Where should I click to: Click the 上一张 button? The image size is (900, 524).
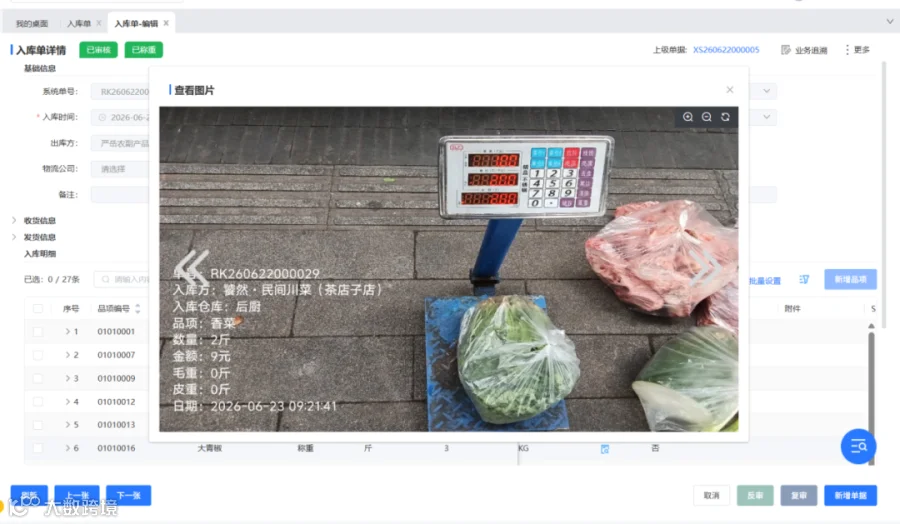77,495
